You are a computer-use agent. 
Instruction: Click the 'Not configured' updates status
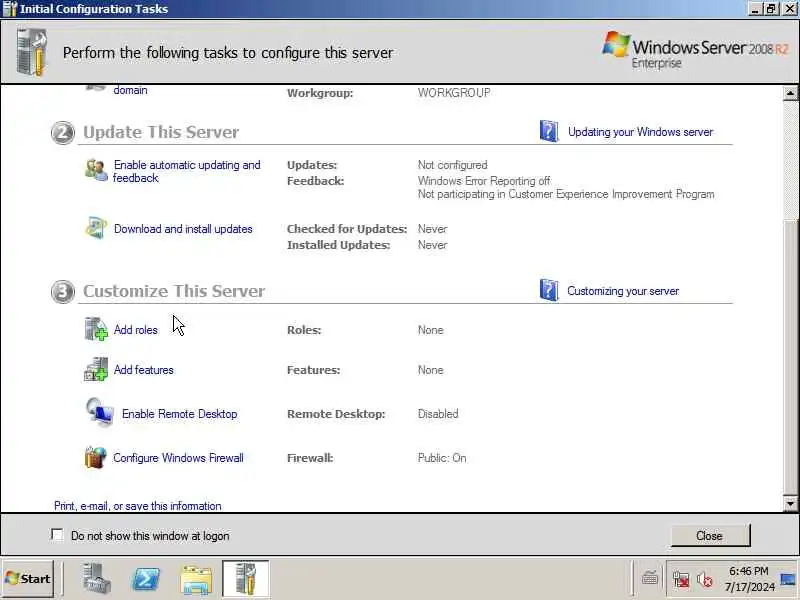(x=453, y=165)
